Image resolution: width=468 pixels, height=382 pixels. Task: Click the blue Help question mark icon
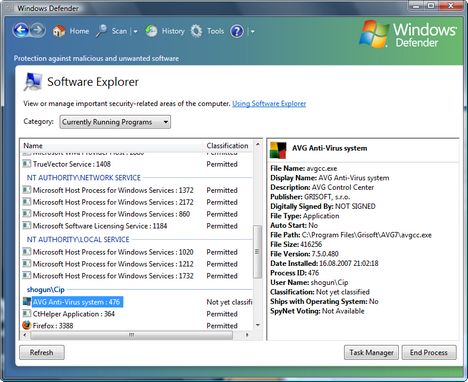pyautogui.click(x=237, y=31)
